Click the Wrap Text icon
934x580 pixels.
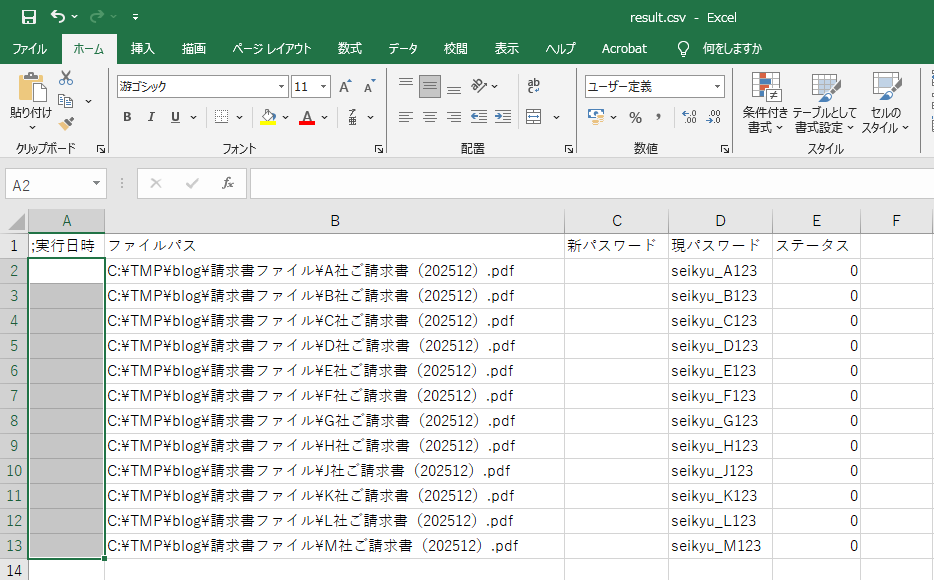tap(534, 87)
